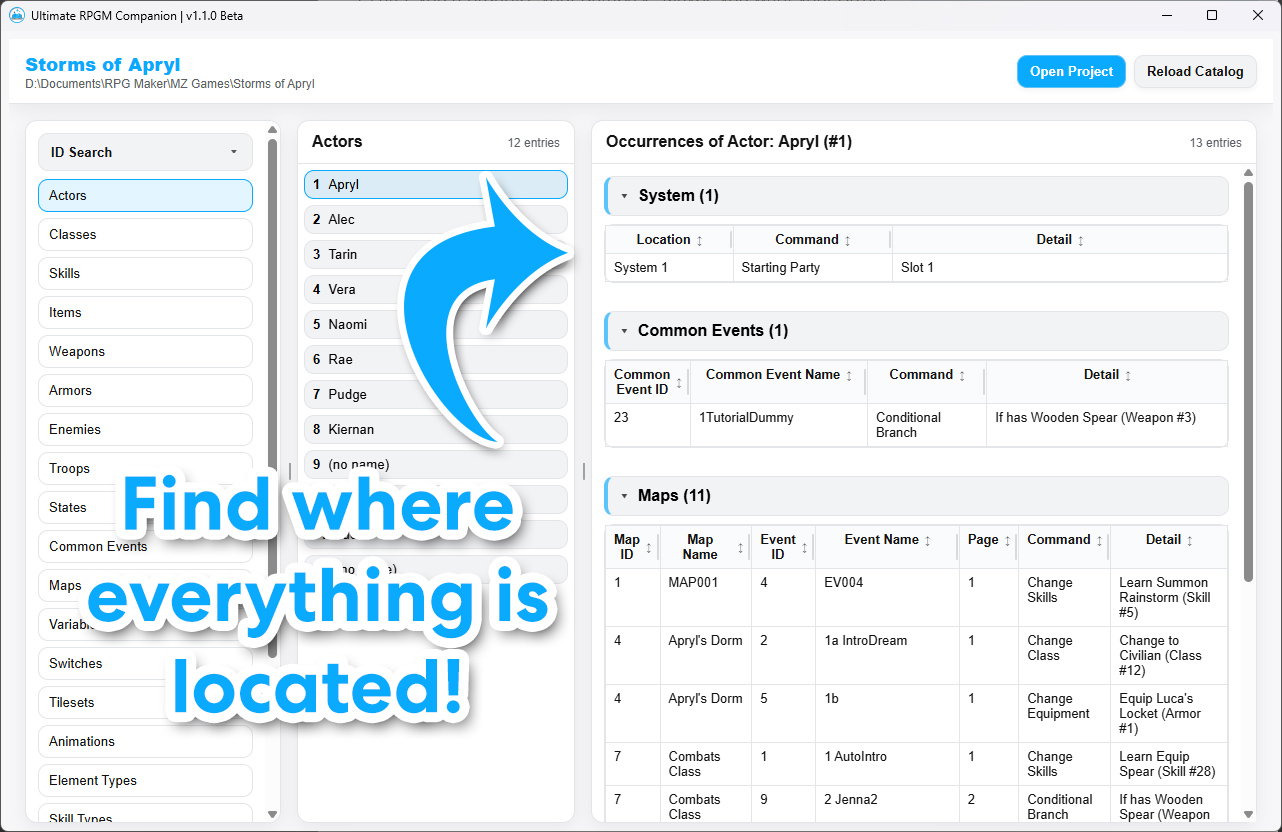This screenshot has width=1282, height=832.
Task: Sort Maps table by Event ID arrows
Action: point(805,548)
